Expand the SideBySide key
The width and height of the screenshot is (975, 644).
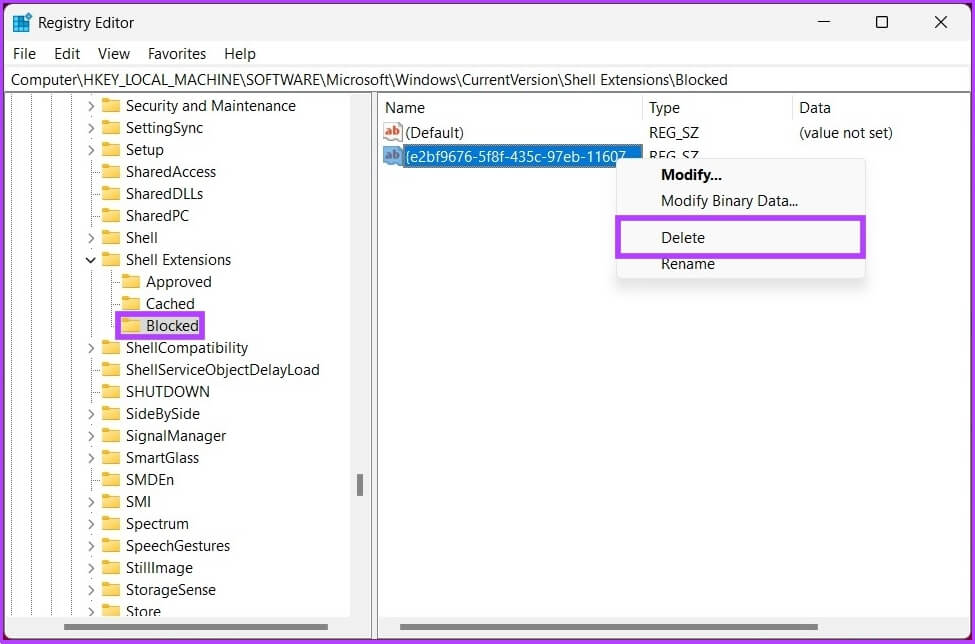coord(91,414)
